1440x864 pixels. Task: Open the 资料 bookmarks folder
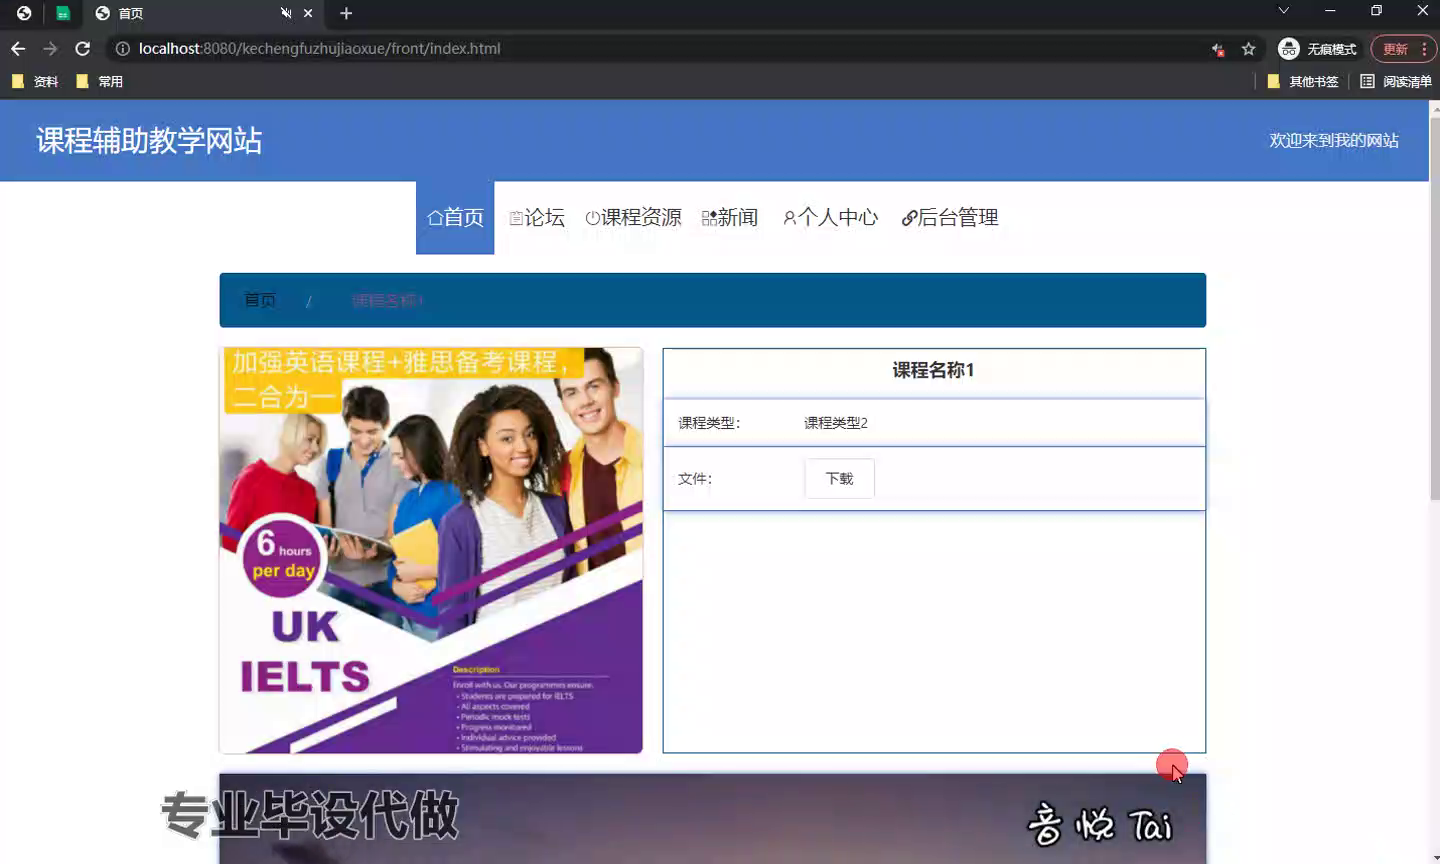click(35, 81)
